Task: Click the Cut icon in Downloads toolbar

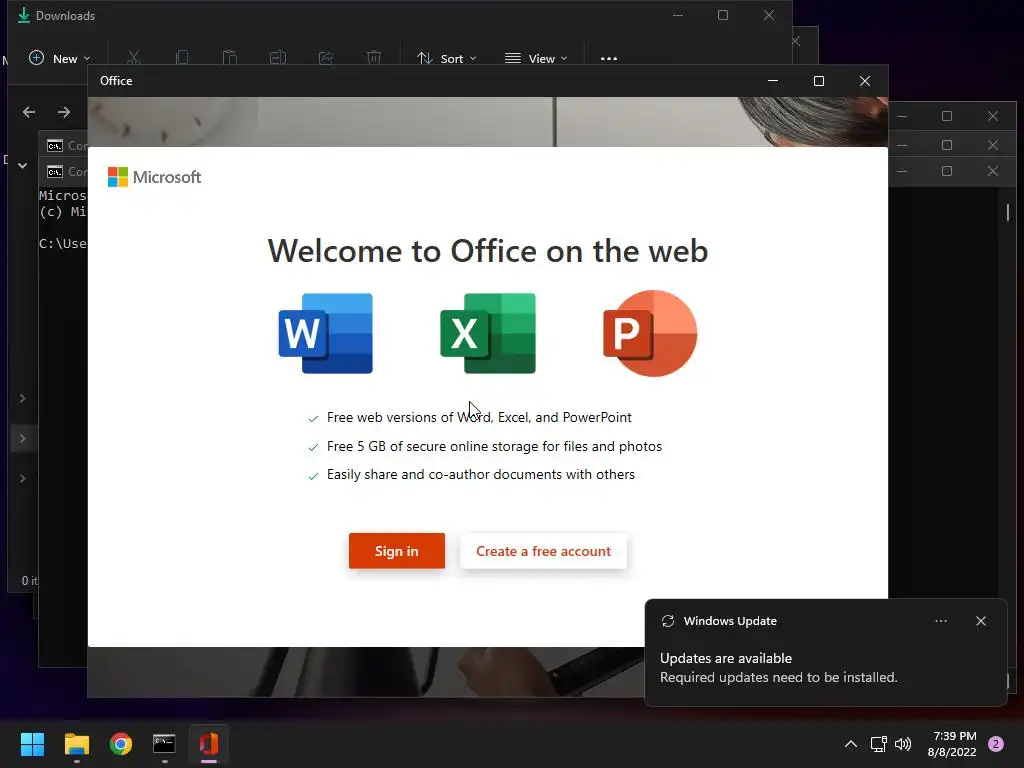Action: pyautogui.click(x=134, y=58)
